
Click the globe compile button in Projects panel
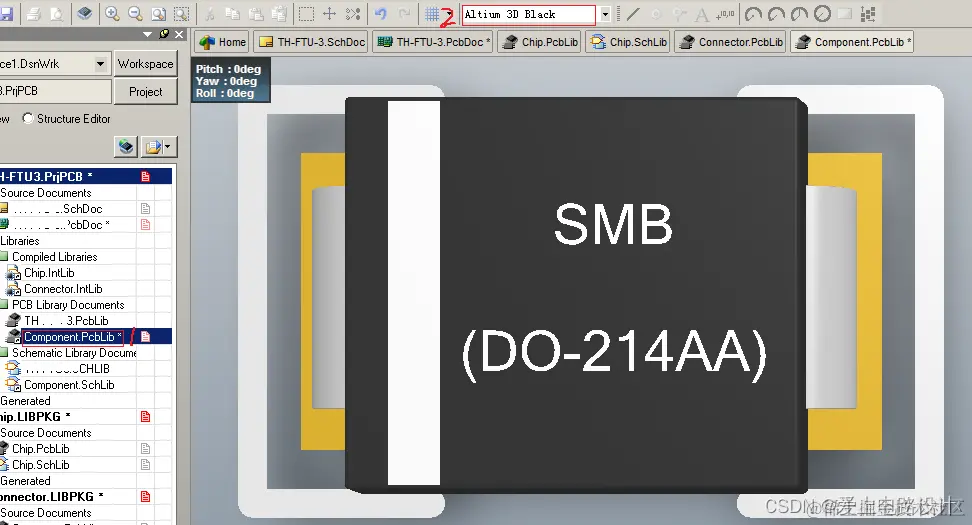126,147
